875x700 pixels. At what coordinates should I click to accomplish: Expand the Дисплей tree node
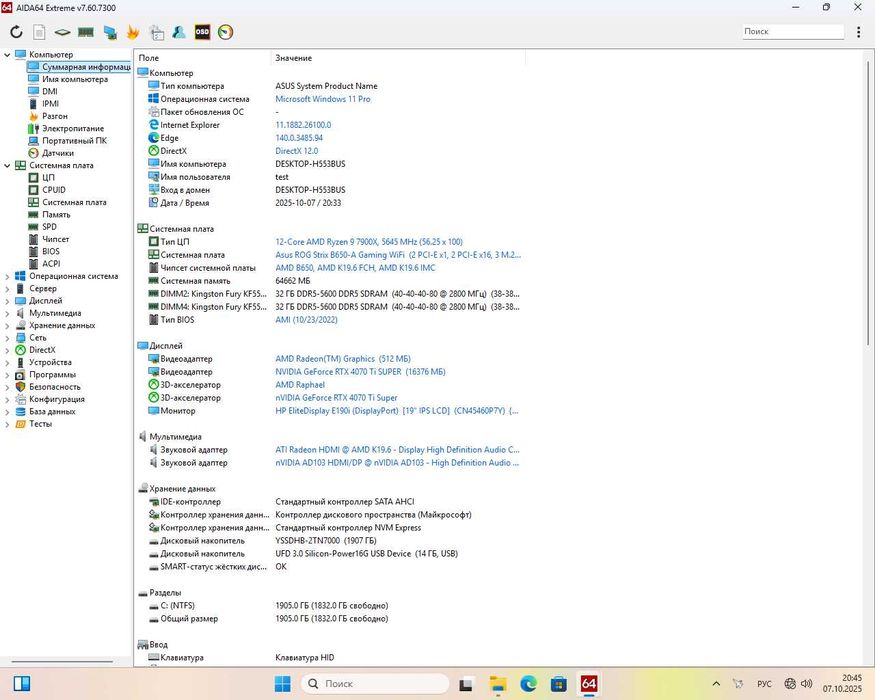pyautogui.click(x=7, y=301)
